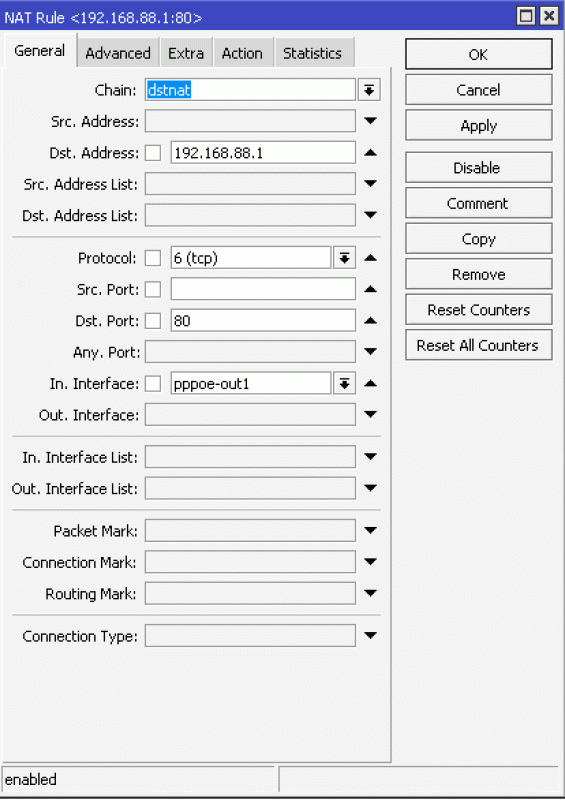Viewport: 565px width, 800px height.
Task: Expand the Dst. Address List field
Action: point(371,215)
